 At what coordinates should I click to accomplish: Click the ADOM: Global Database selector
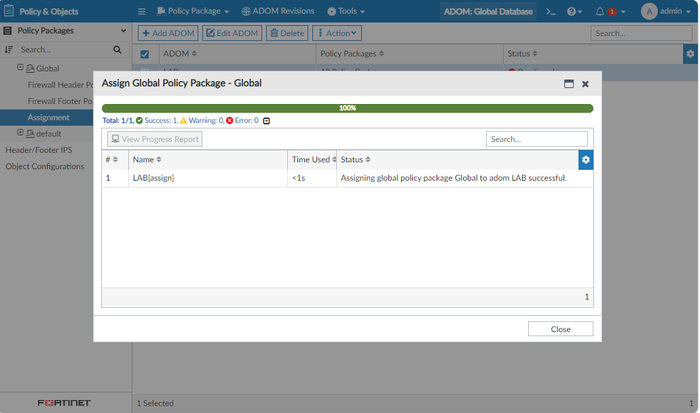pos(488,12)
